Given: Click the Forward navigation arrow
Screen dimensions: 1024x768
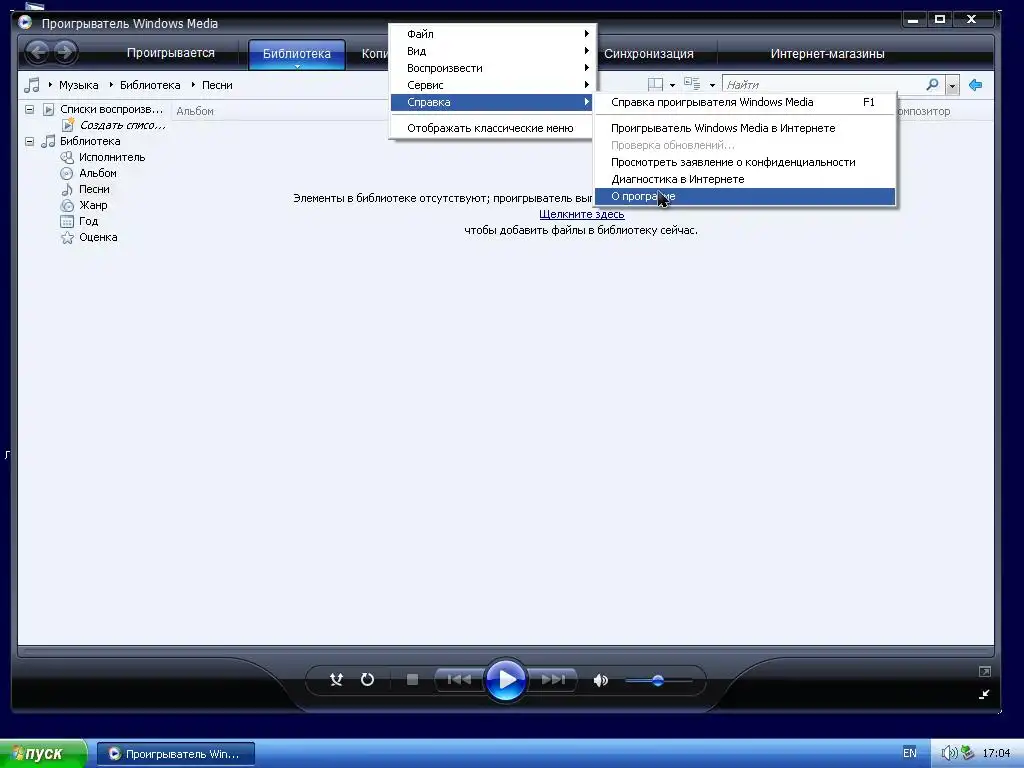Looking at the screenshot, I should [65, 52].
